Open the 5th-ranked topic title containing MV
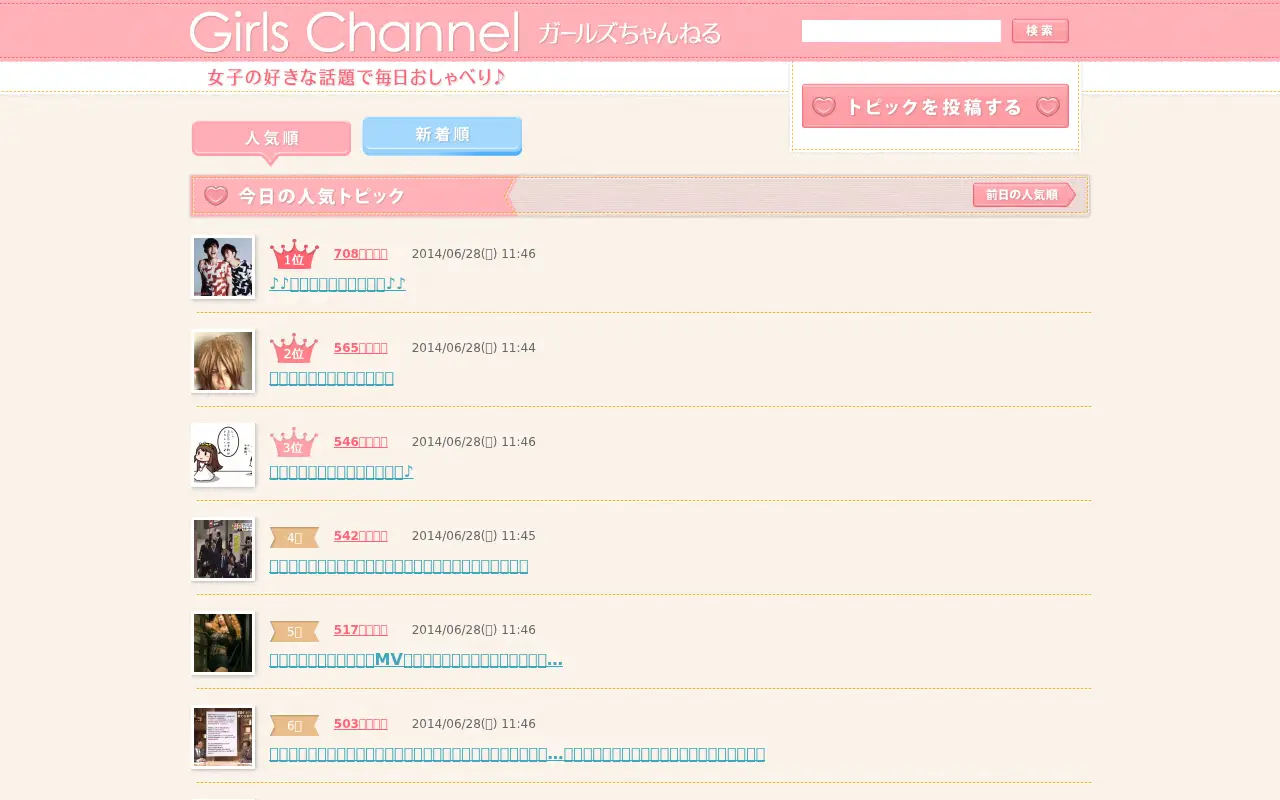This screenshot has height=800, width=1280. [415, 660]
